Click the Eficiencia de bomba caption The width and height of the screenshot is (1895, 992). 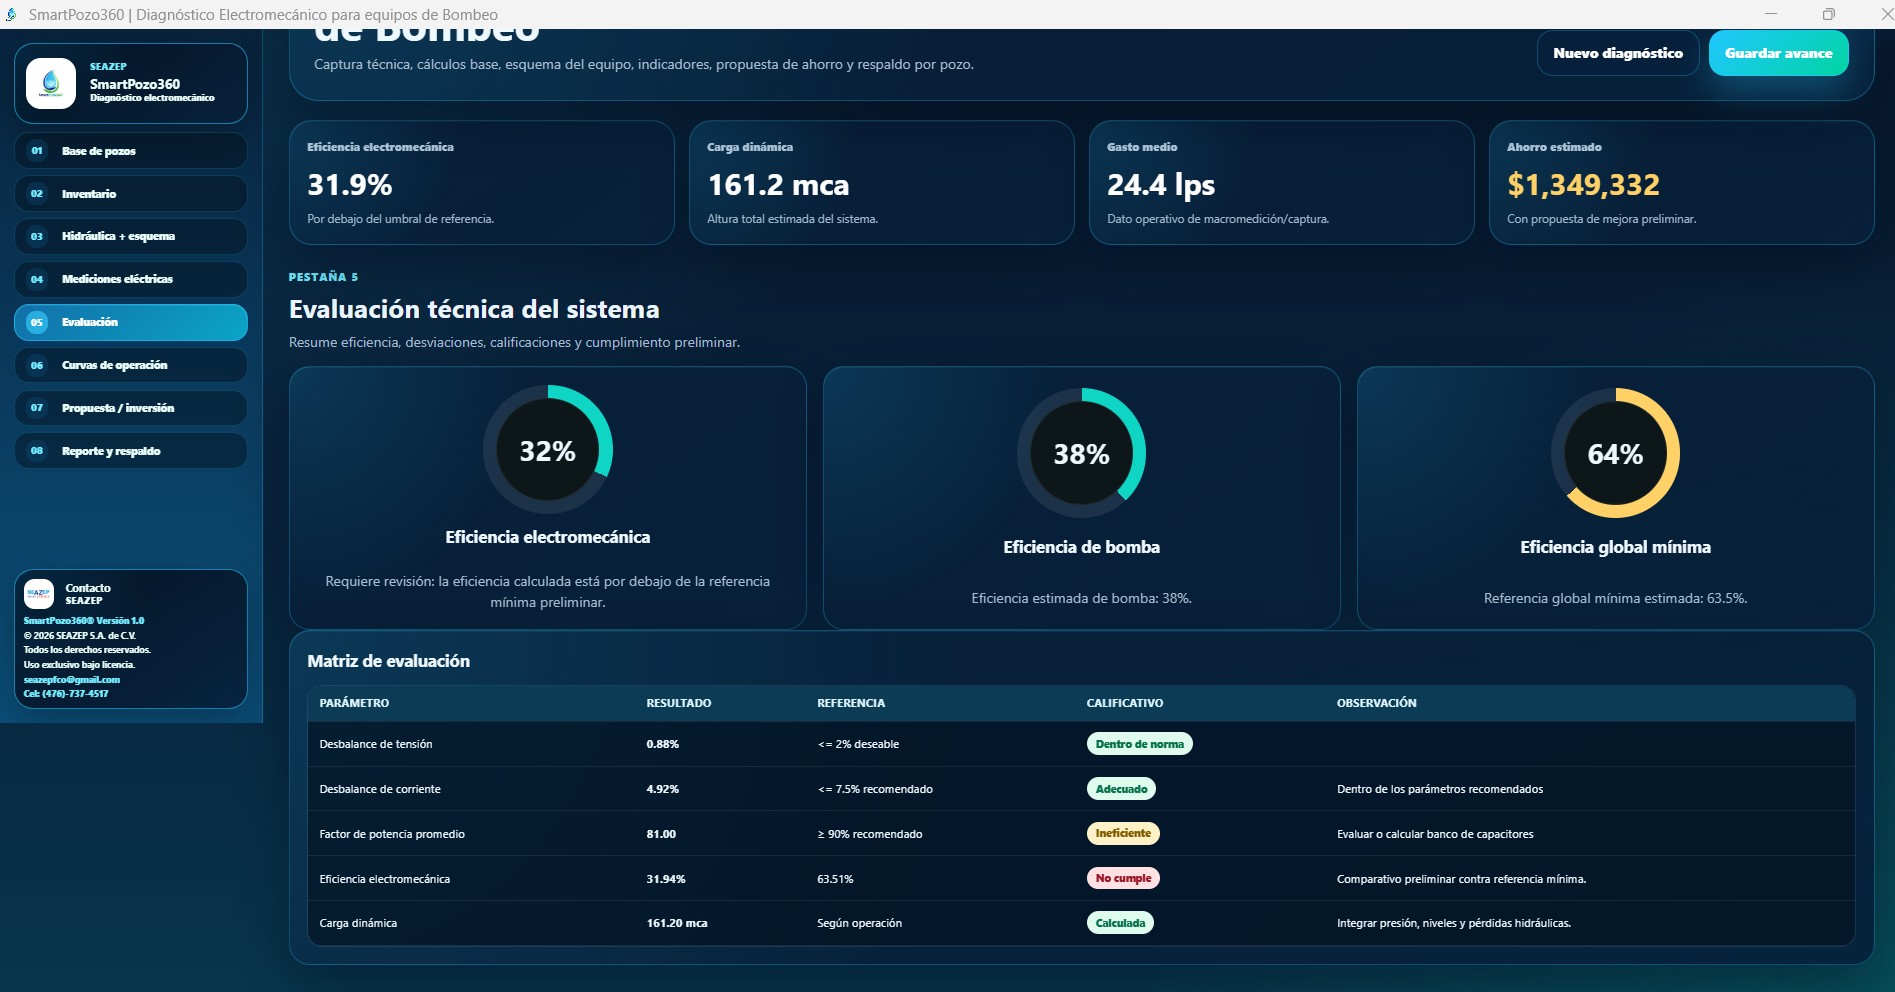pos(1082,547)
